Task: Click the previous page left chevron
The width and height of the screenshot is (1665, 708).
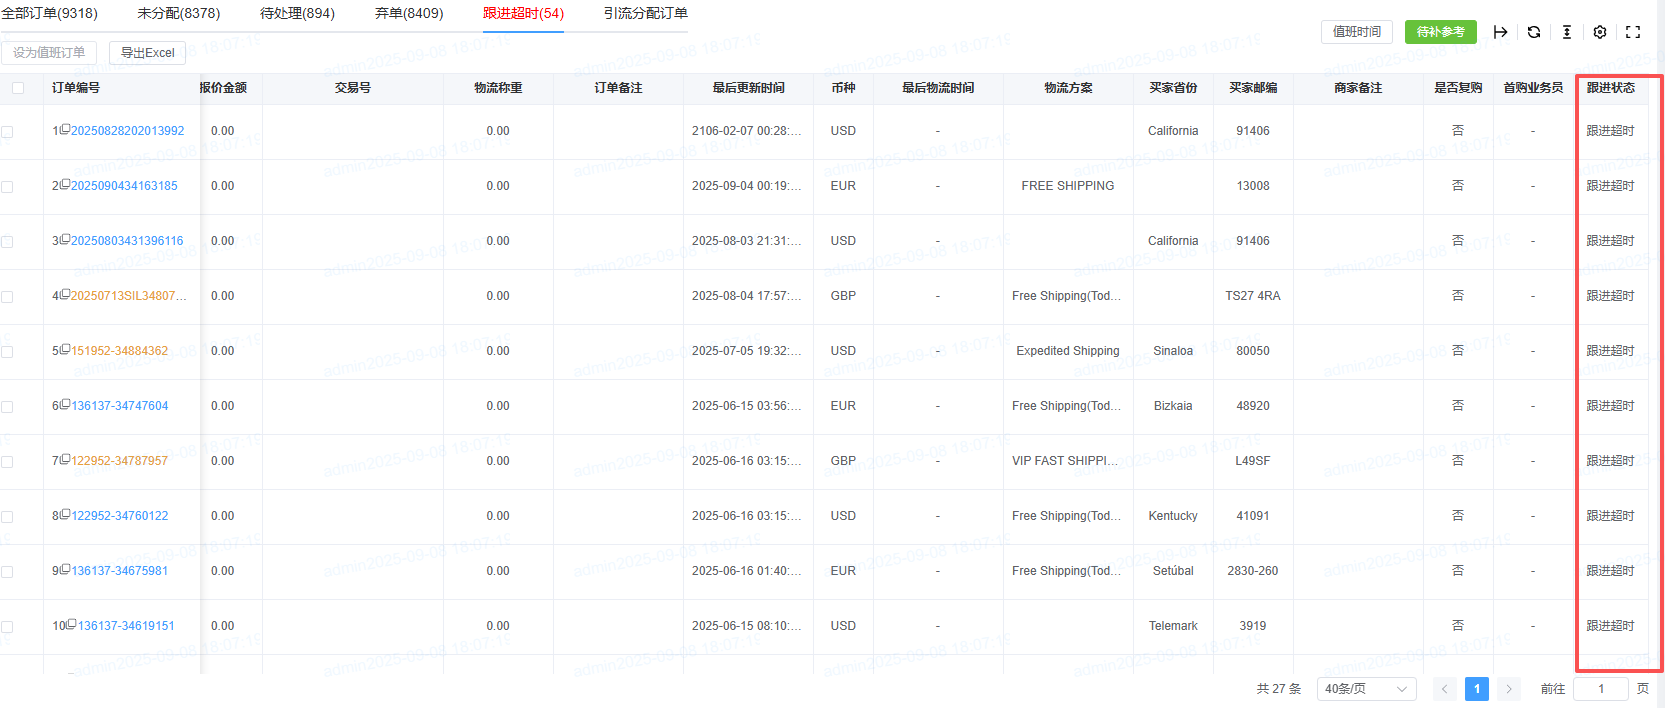Action: [1444, 689]
